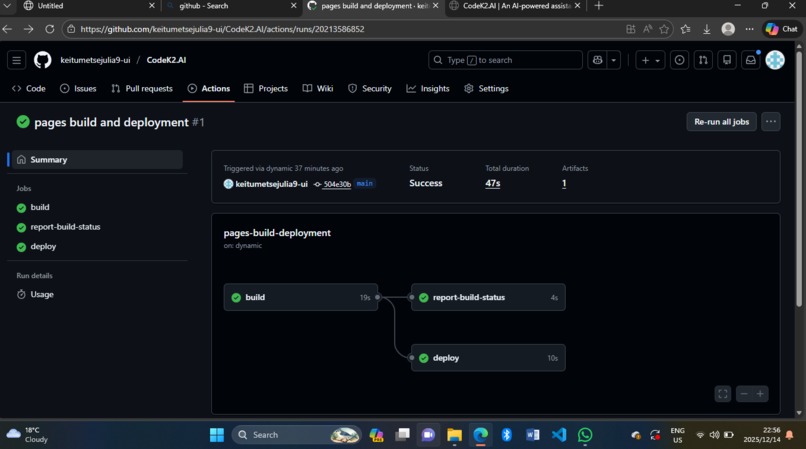Switch to the Issues tab

[x=78, y=88]
